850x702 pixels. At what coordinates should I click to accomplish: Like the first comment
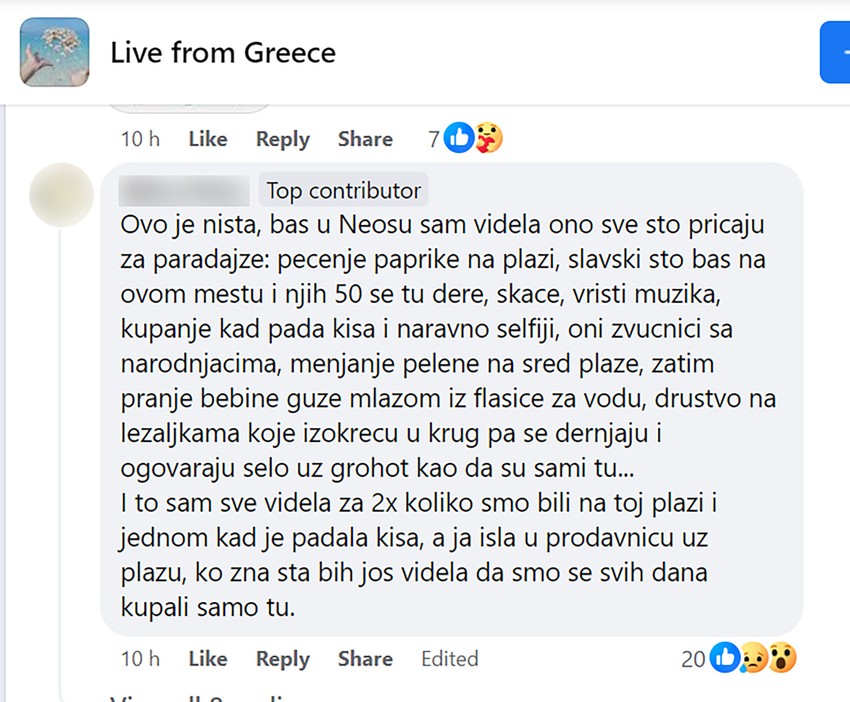(x=207, y=139)
